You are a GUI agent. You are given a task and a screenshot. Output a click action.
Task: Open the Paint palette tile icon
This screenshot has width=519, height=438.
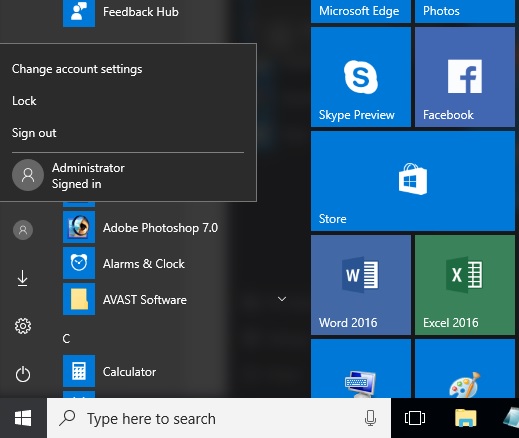[x=465, y=385]
